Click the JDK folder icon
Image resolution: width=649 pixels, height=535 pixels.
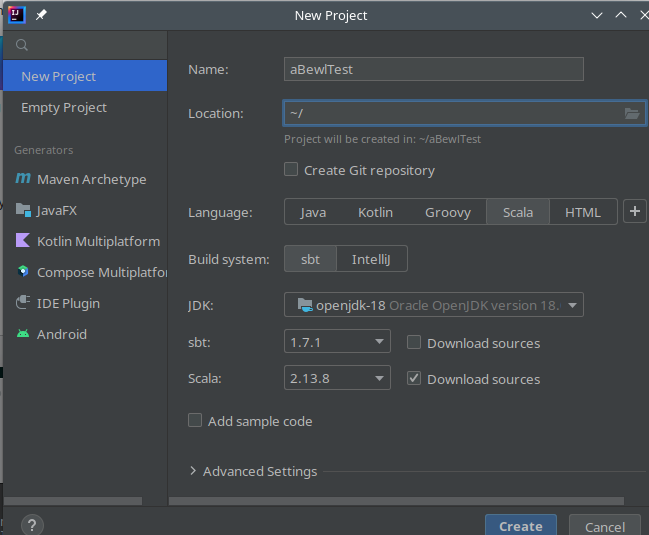305,305
